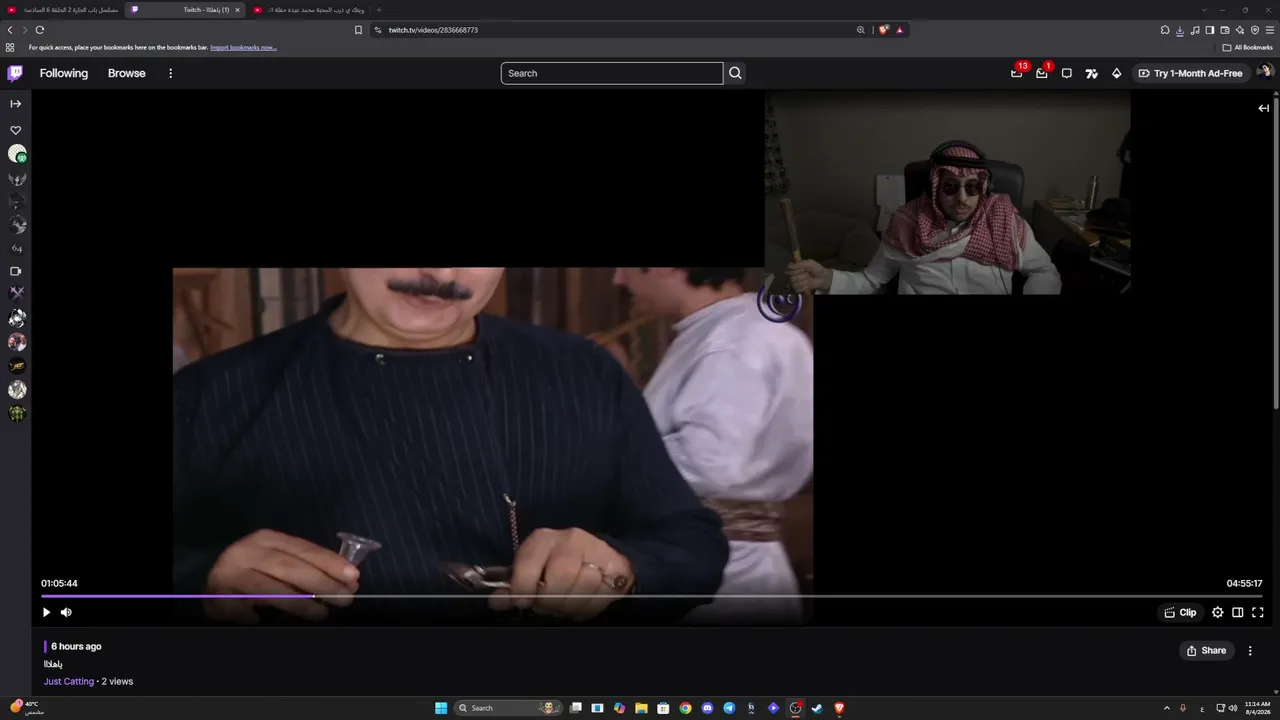Open File Explorer from the taskbar
The height and width of the screenshot is (720, 1280).
(641, 708)
